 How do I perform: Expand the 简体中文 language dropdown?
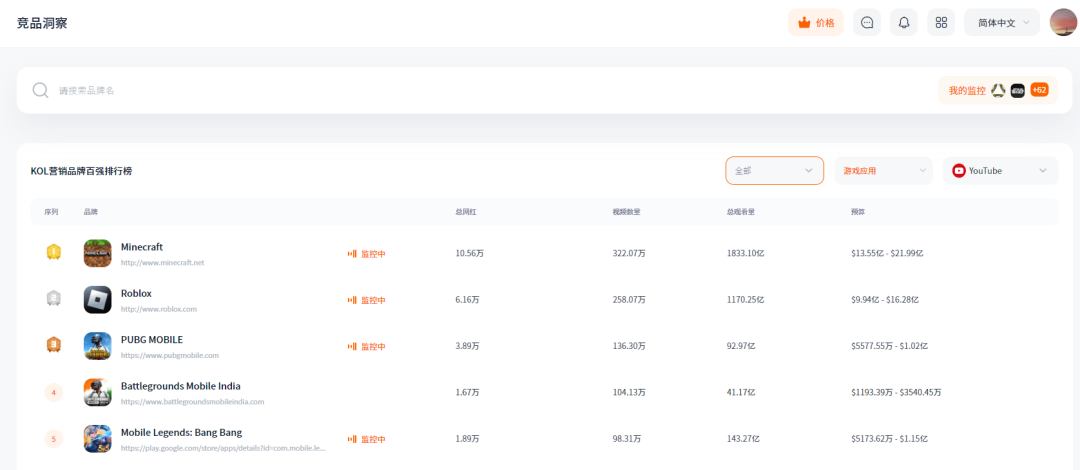(x=1001, y=23)
